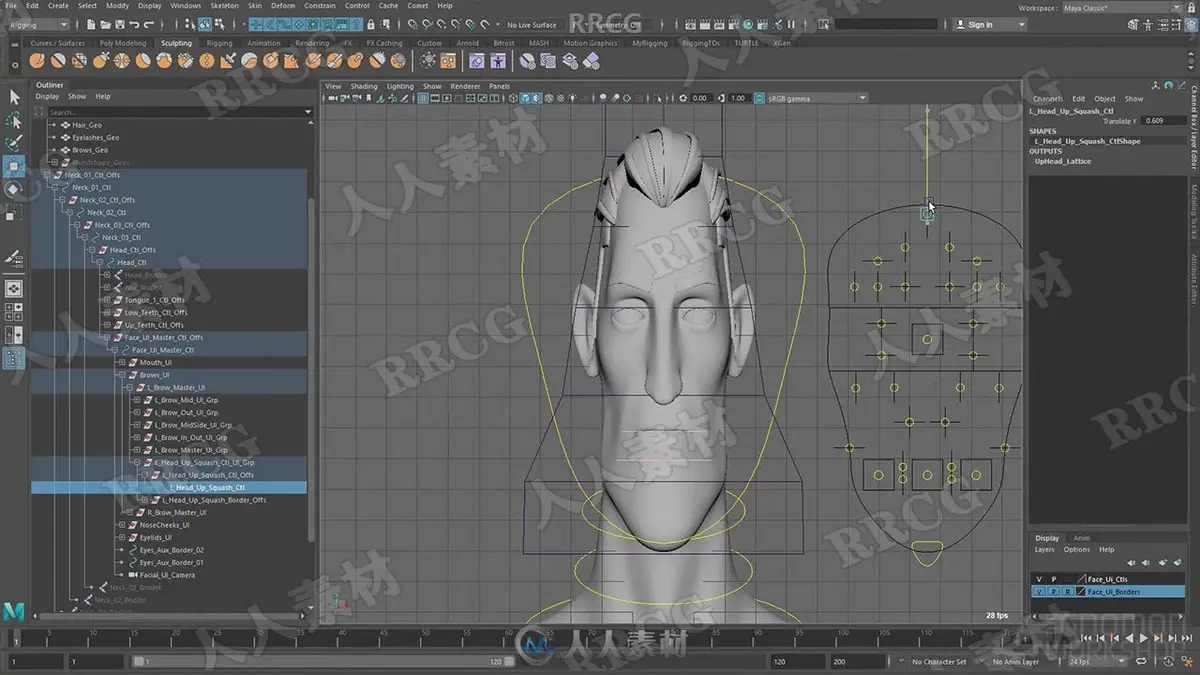
Task: Open the Channels menu in the Channel Box
Action: click(1048, 99)
